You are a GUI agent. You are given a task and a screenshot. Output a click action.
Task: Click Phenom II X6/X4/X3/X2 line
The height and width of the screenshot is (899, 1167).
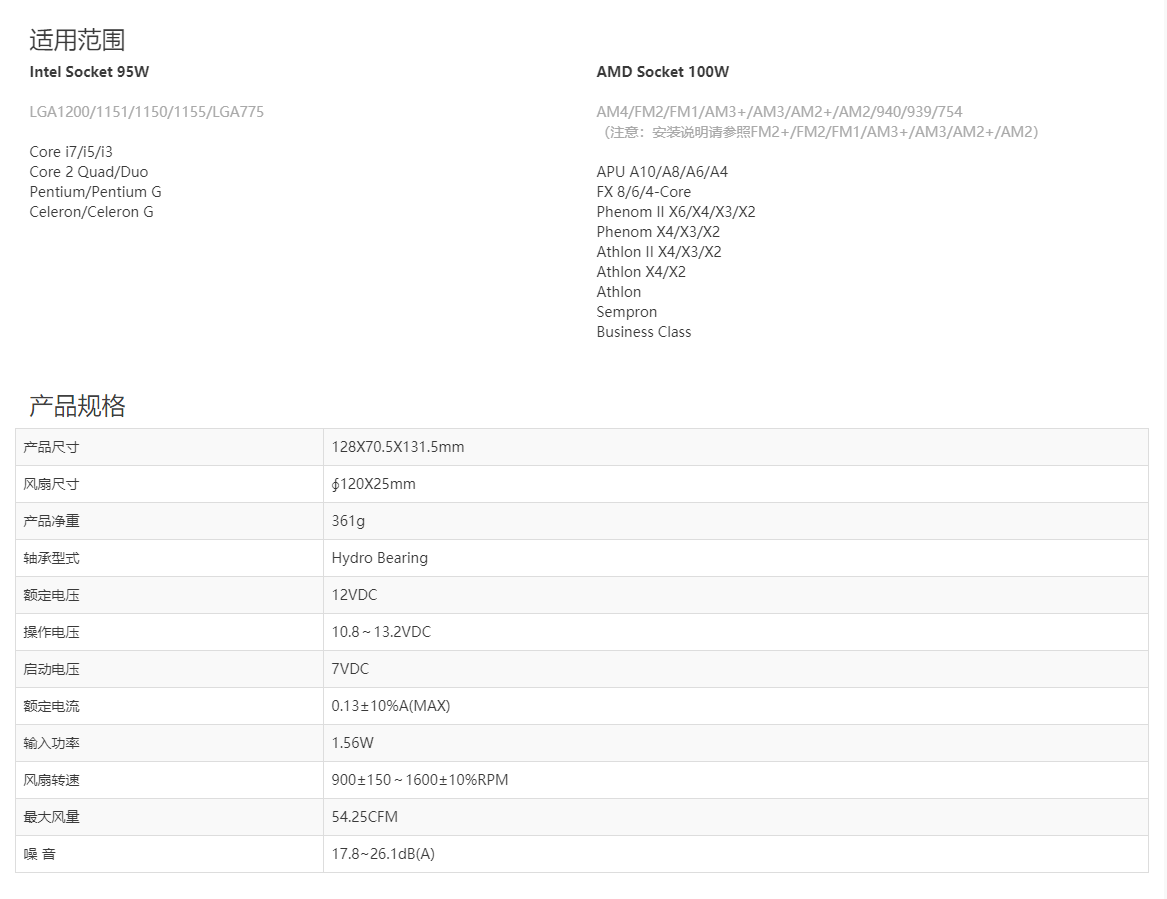point(676,212)
